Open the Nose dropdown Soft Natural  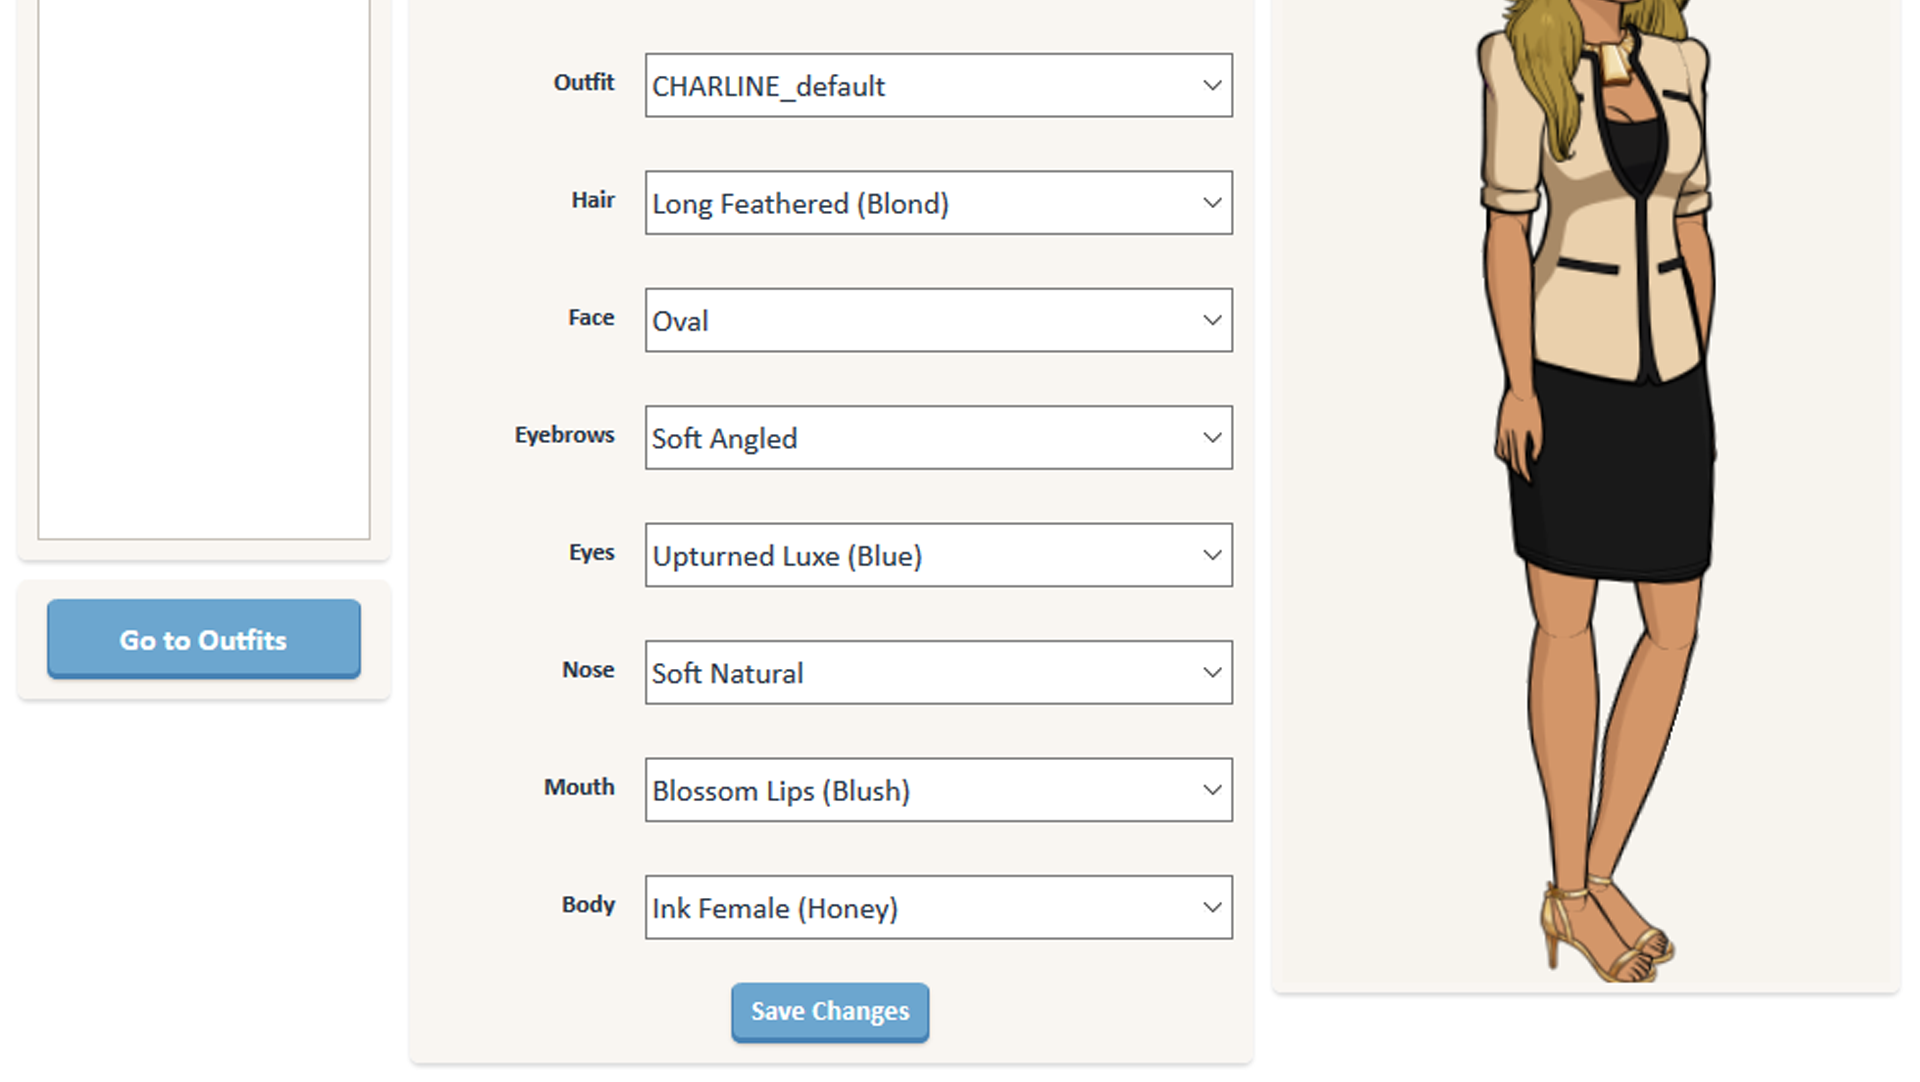tap(938, 673)
